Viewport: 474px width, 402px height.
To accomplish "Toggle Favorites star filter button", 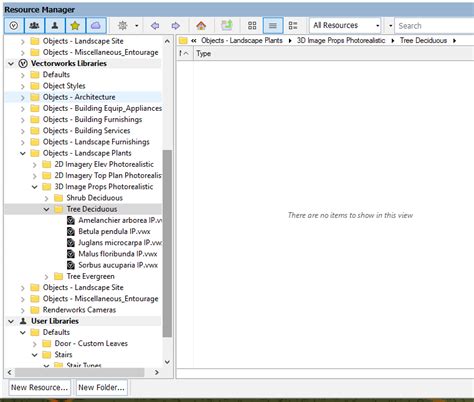I will (75, 26).
